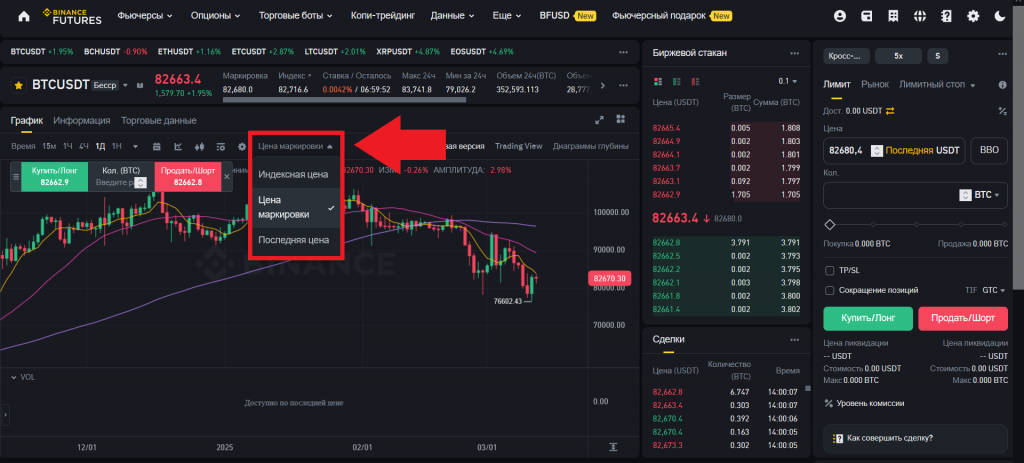Expand the chart to fullscreen

[x=600, y=120]
